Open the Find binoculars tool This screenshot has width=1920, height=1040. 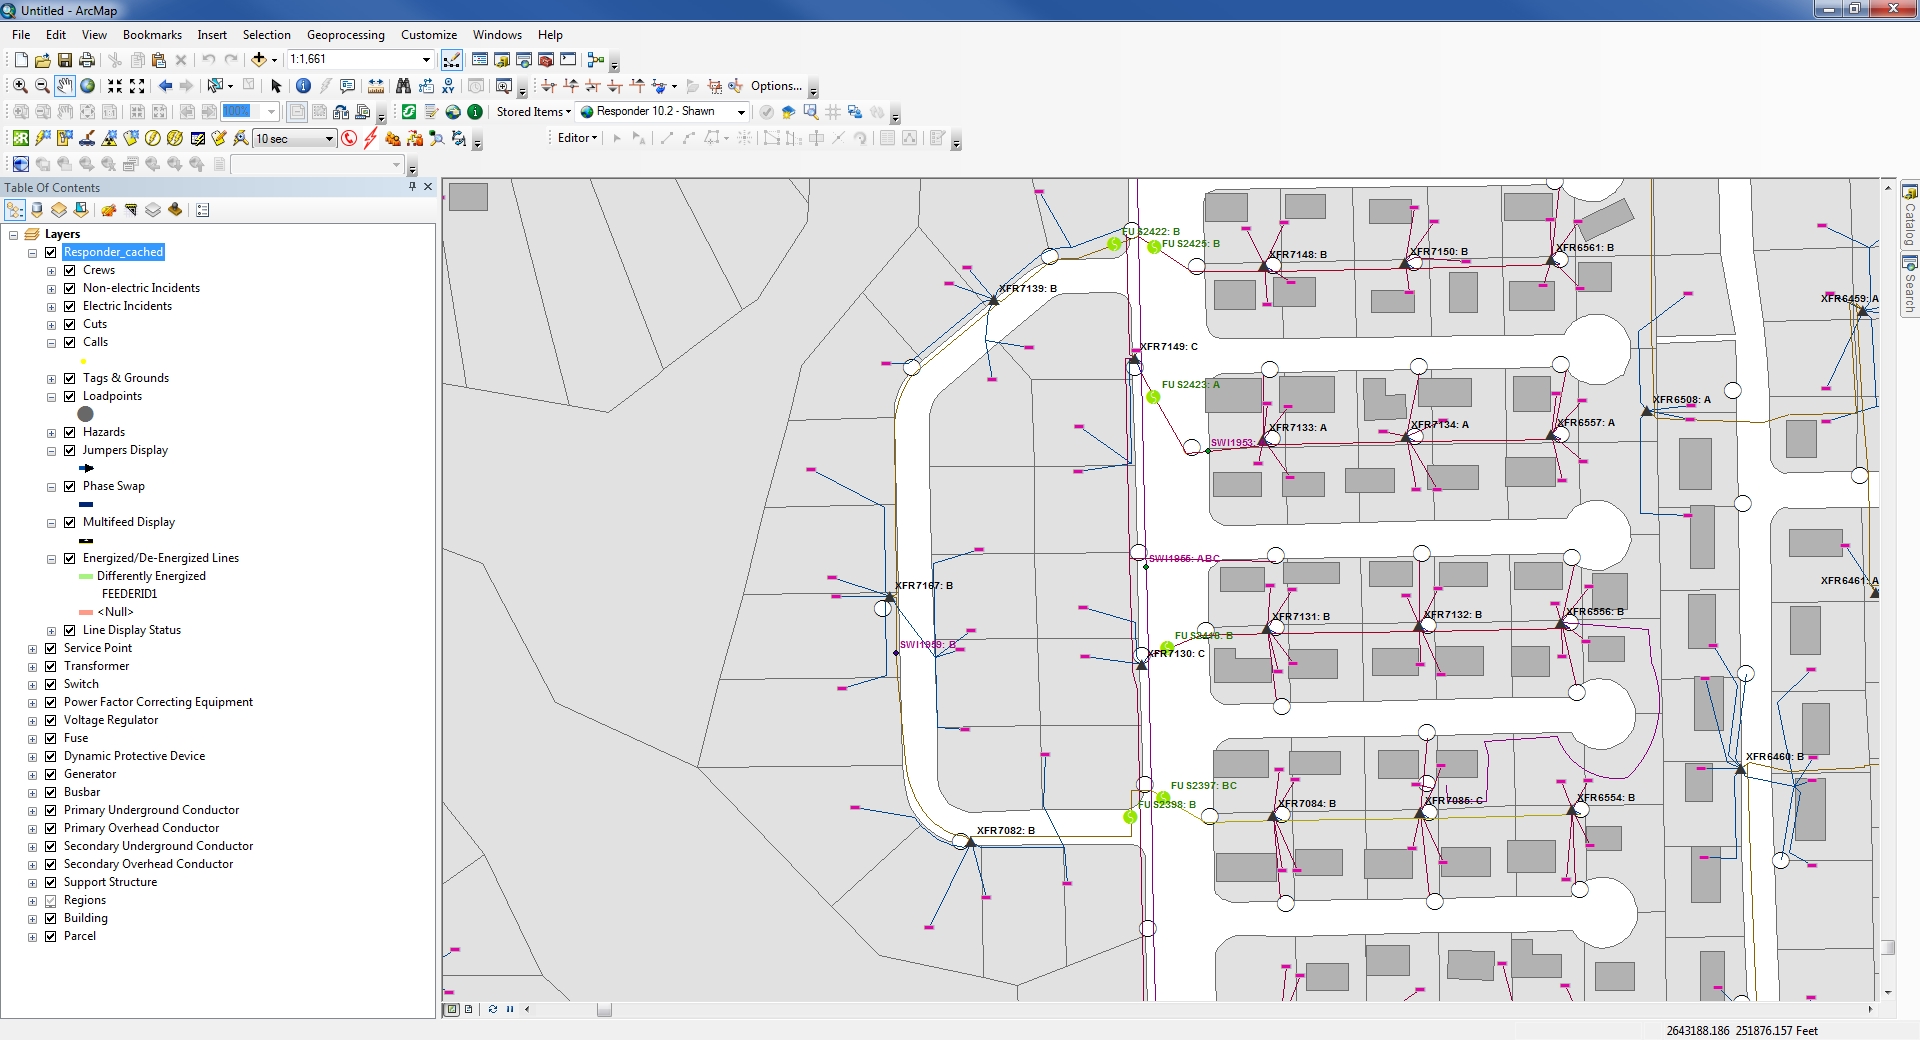(x=403, y=86)
